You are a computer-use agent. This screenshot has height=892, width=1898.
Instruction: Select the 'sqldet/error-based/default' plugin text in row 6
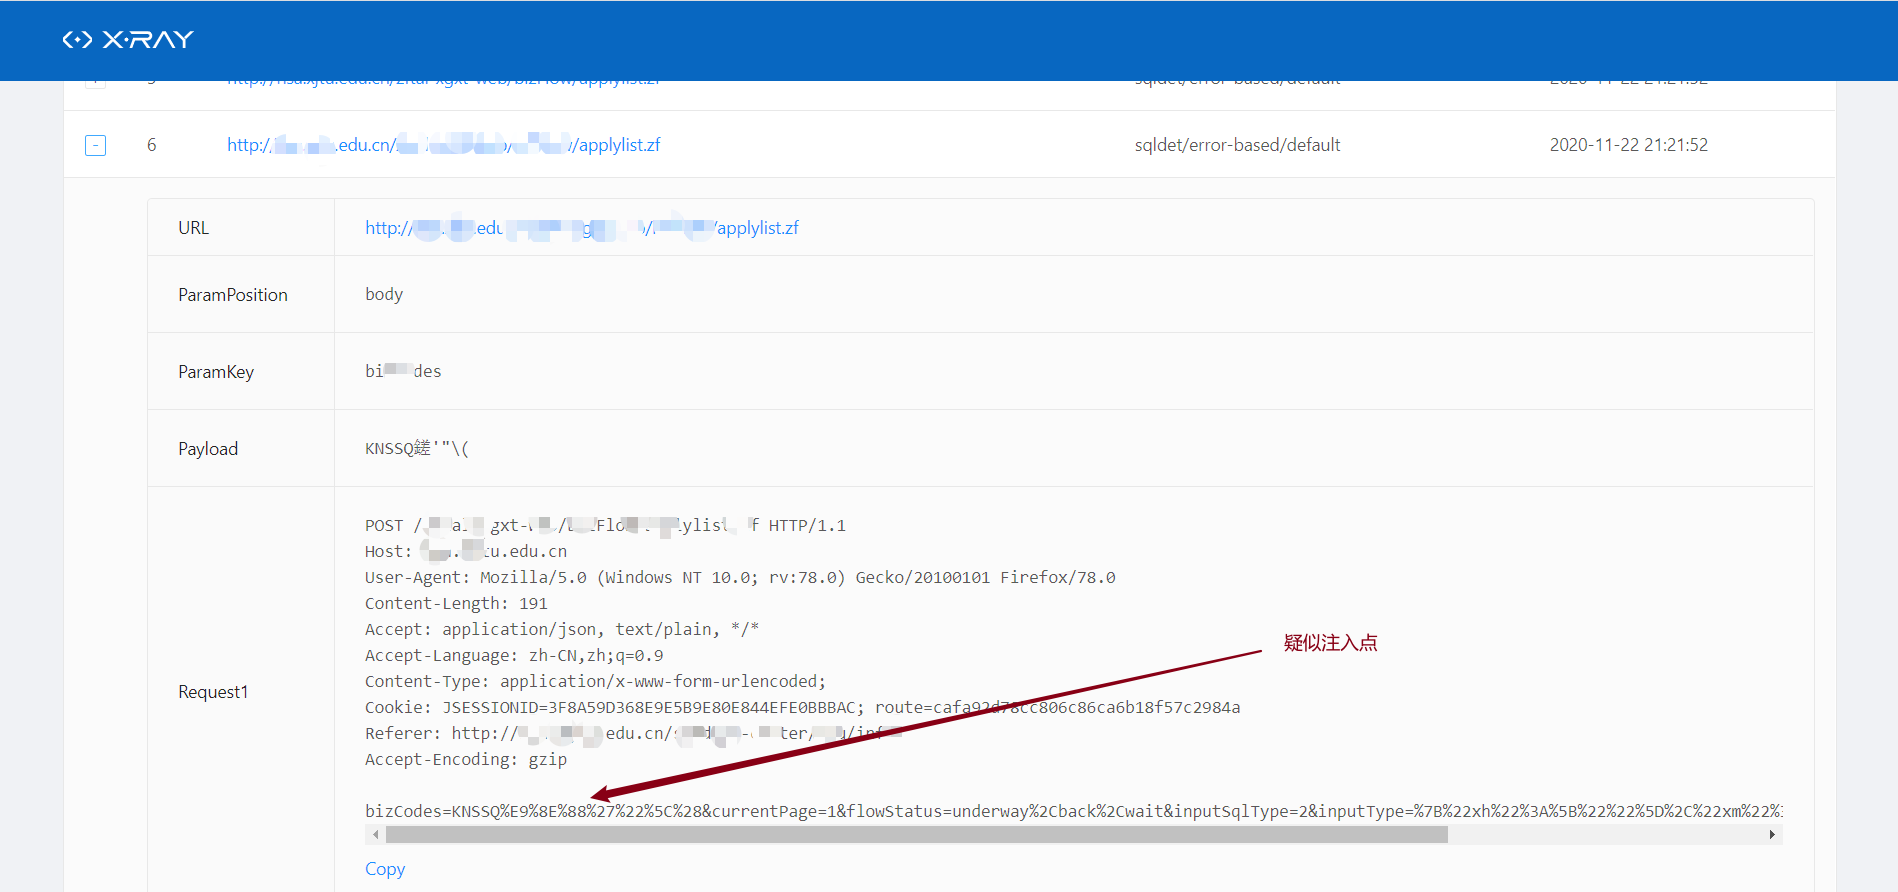(1237, 144)
